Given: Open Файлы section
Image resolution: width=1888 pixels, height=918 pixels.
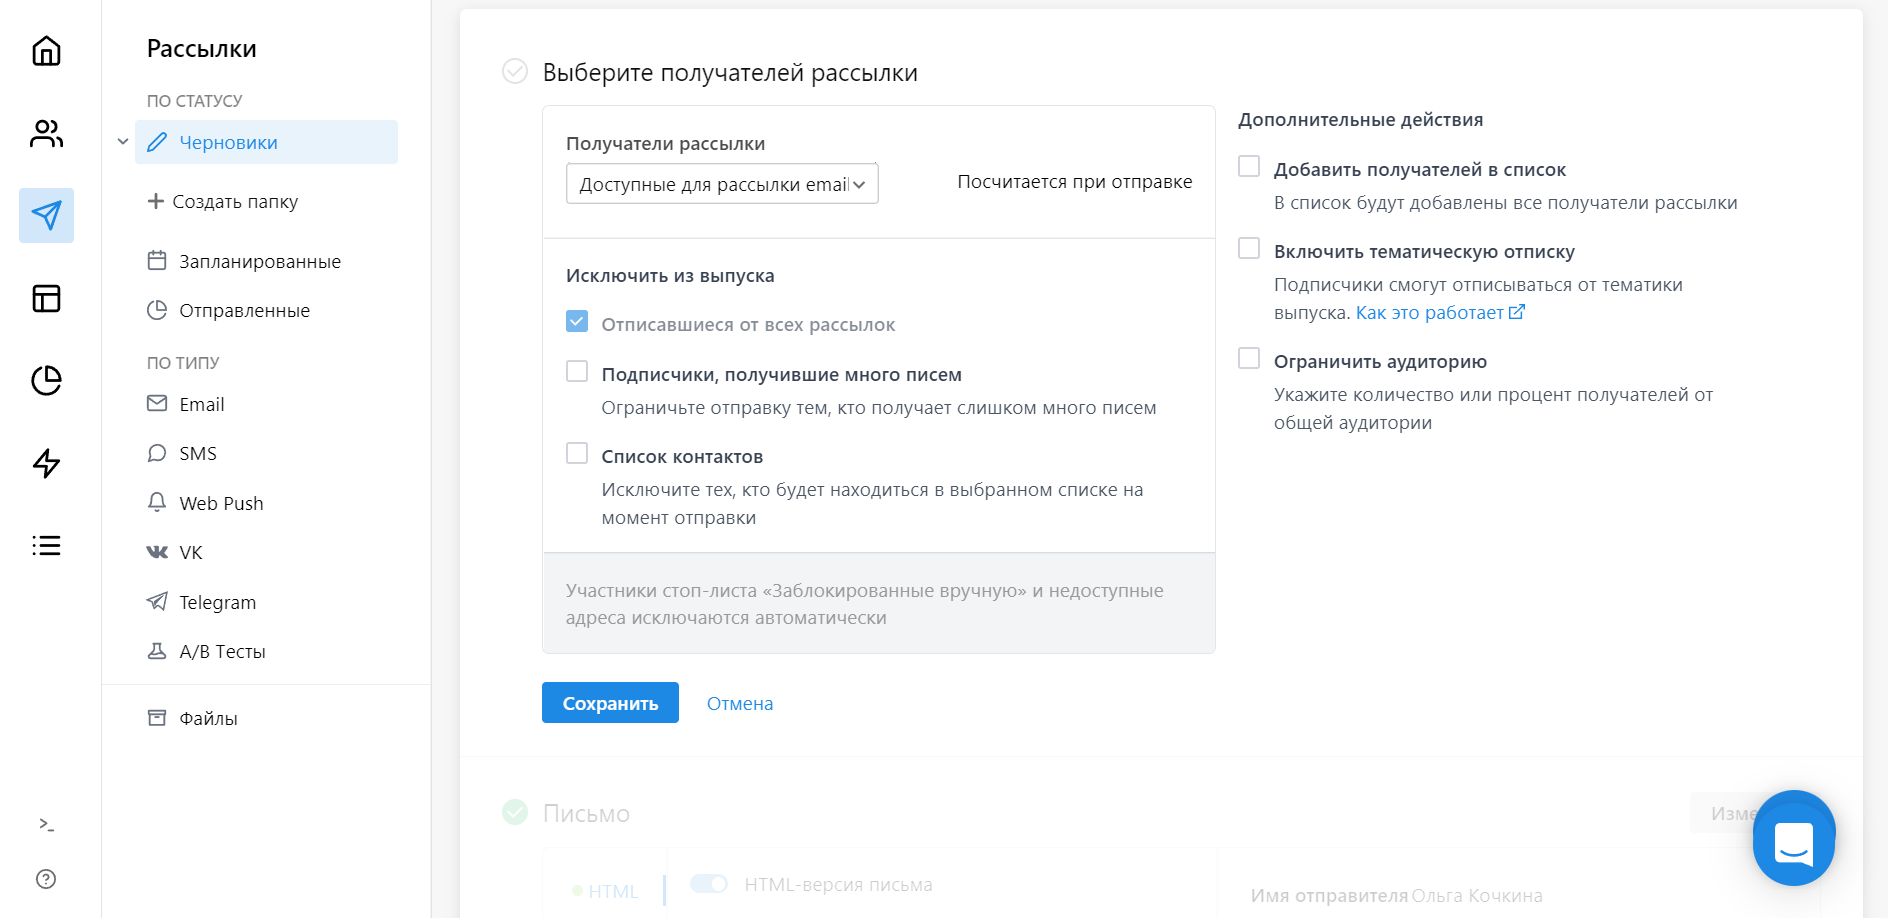Looking at the screenshot, I should click(208, 718).
